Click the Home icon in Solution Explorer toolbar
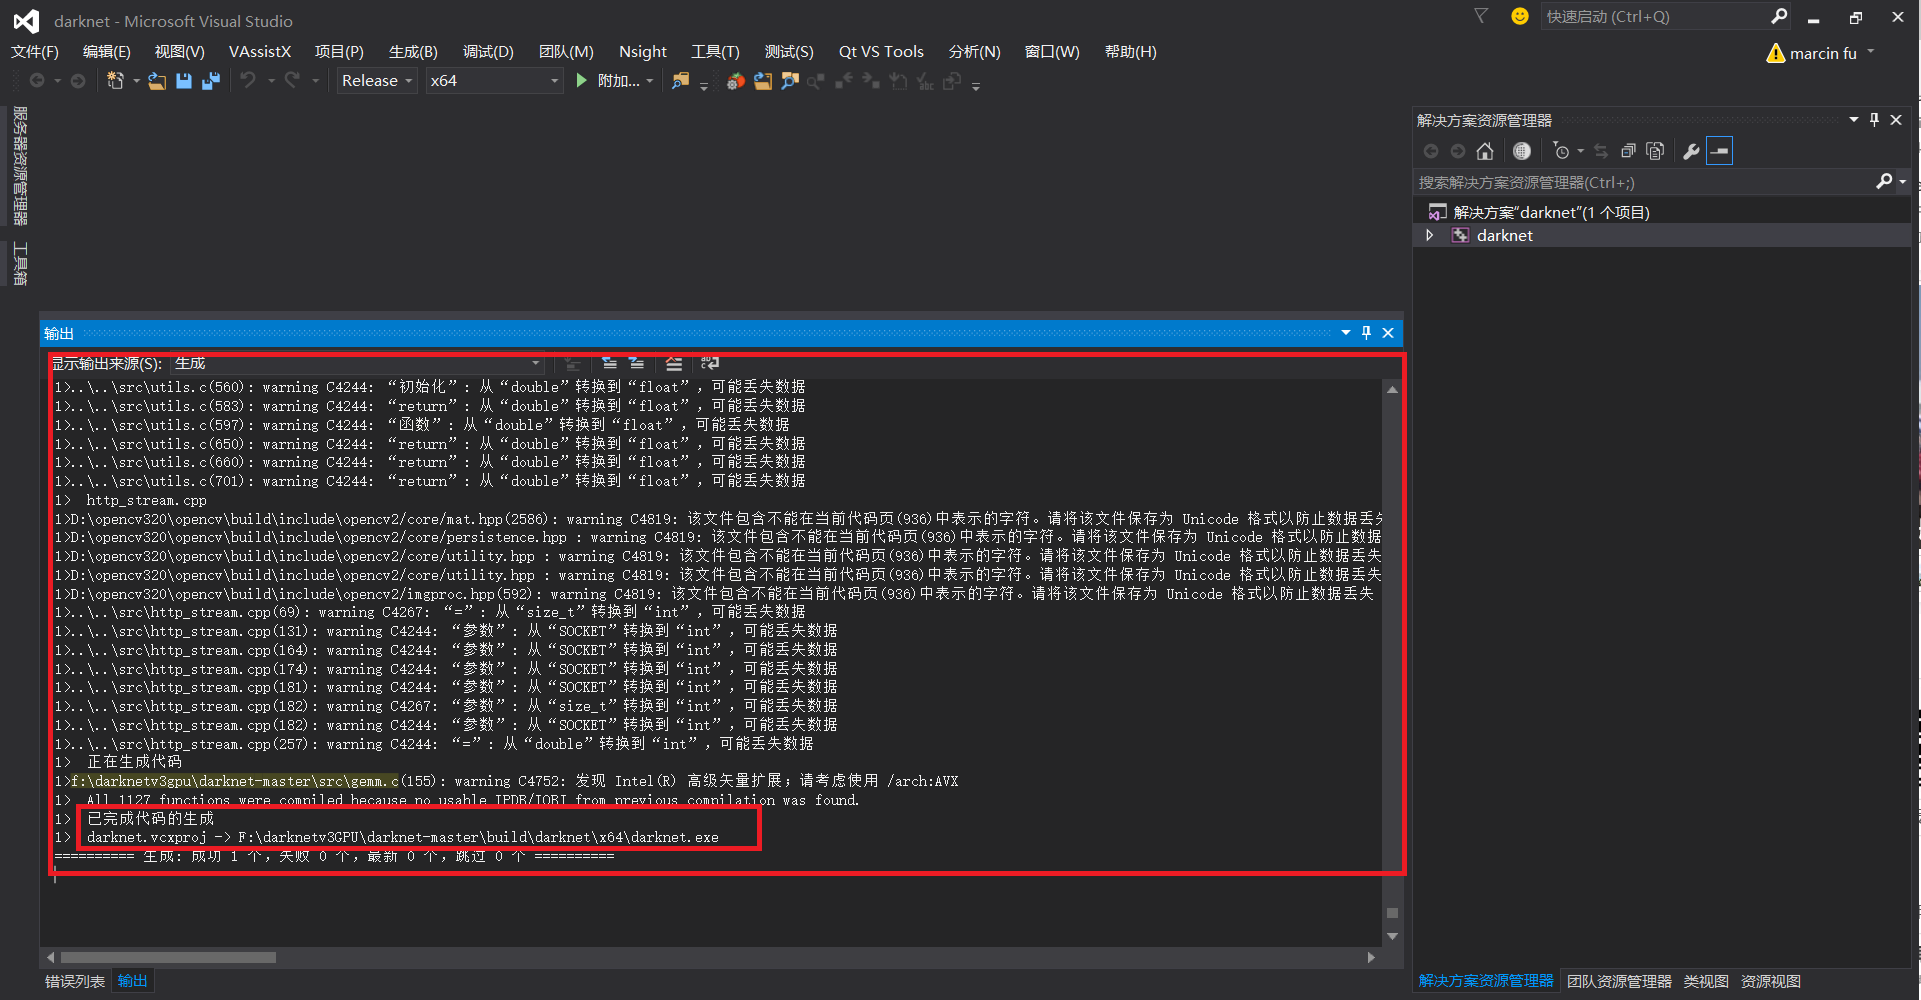Viewport: 1921px width, 1000px height. [1485, 151]
